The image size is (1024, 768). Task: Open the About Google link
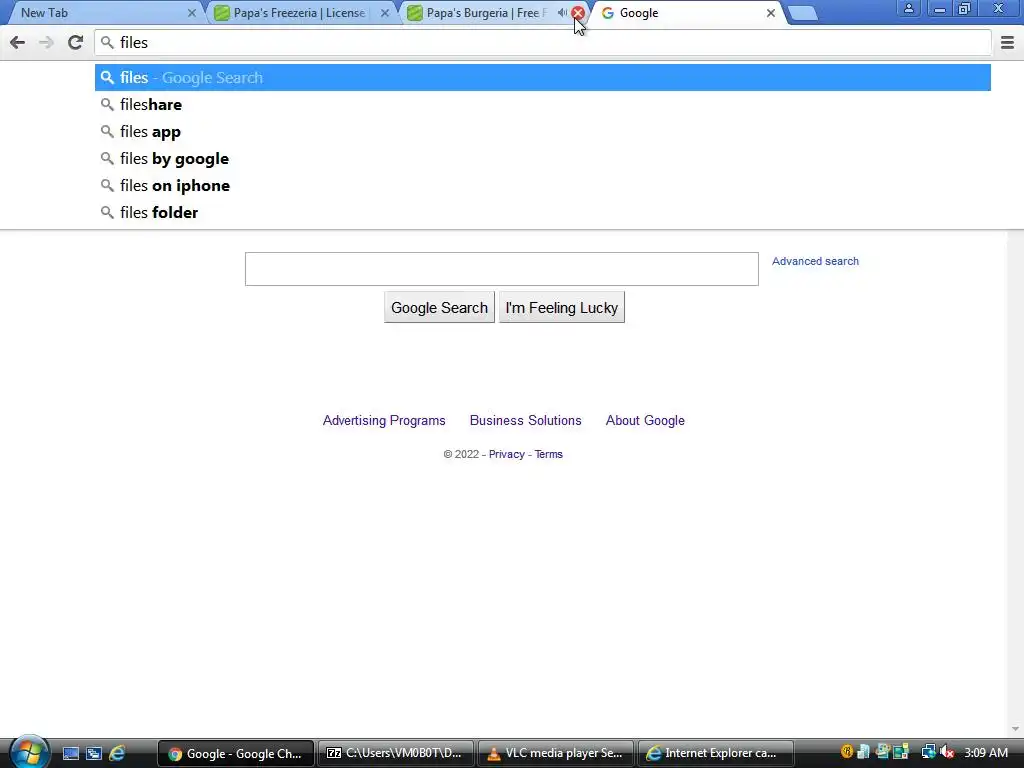pyautogui.click(x=645, y=421)
